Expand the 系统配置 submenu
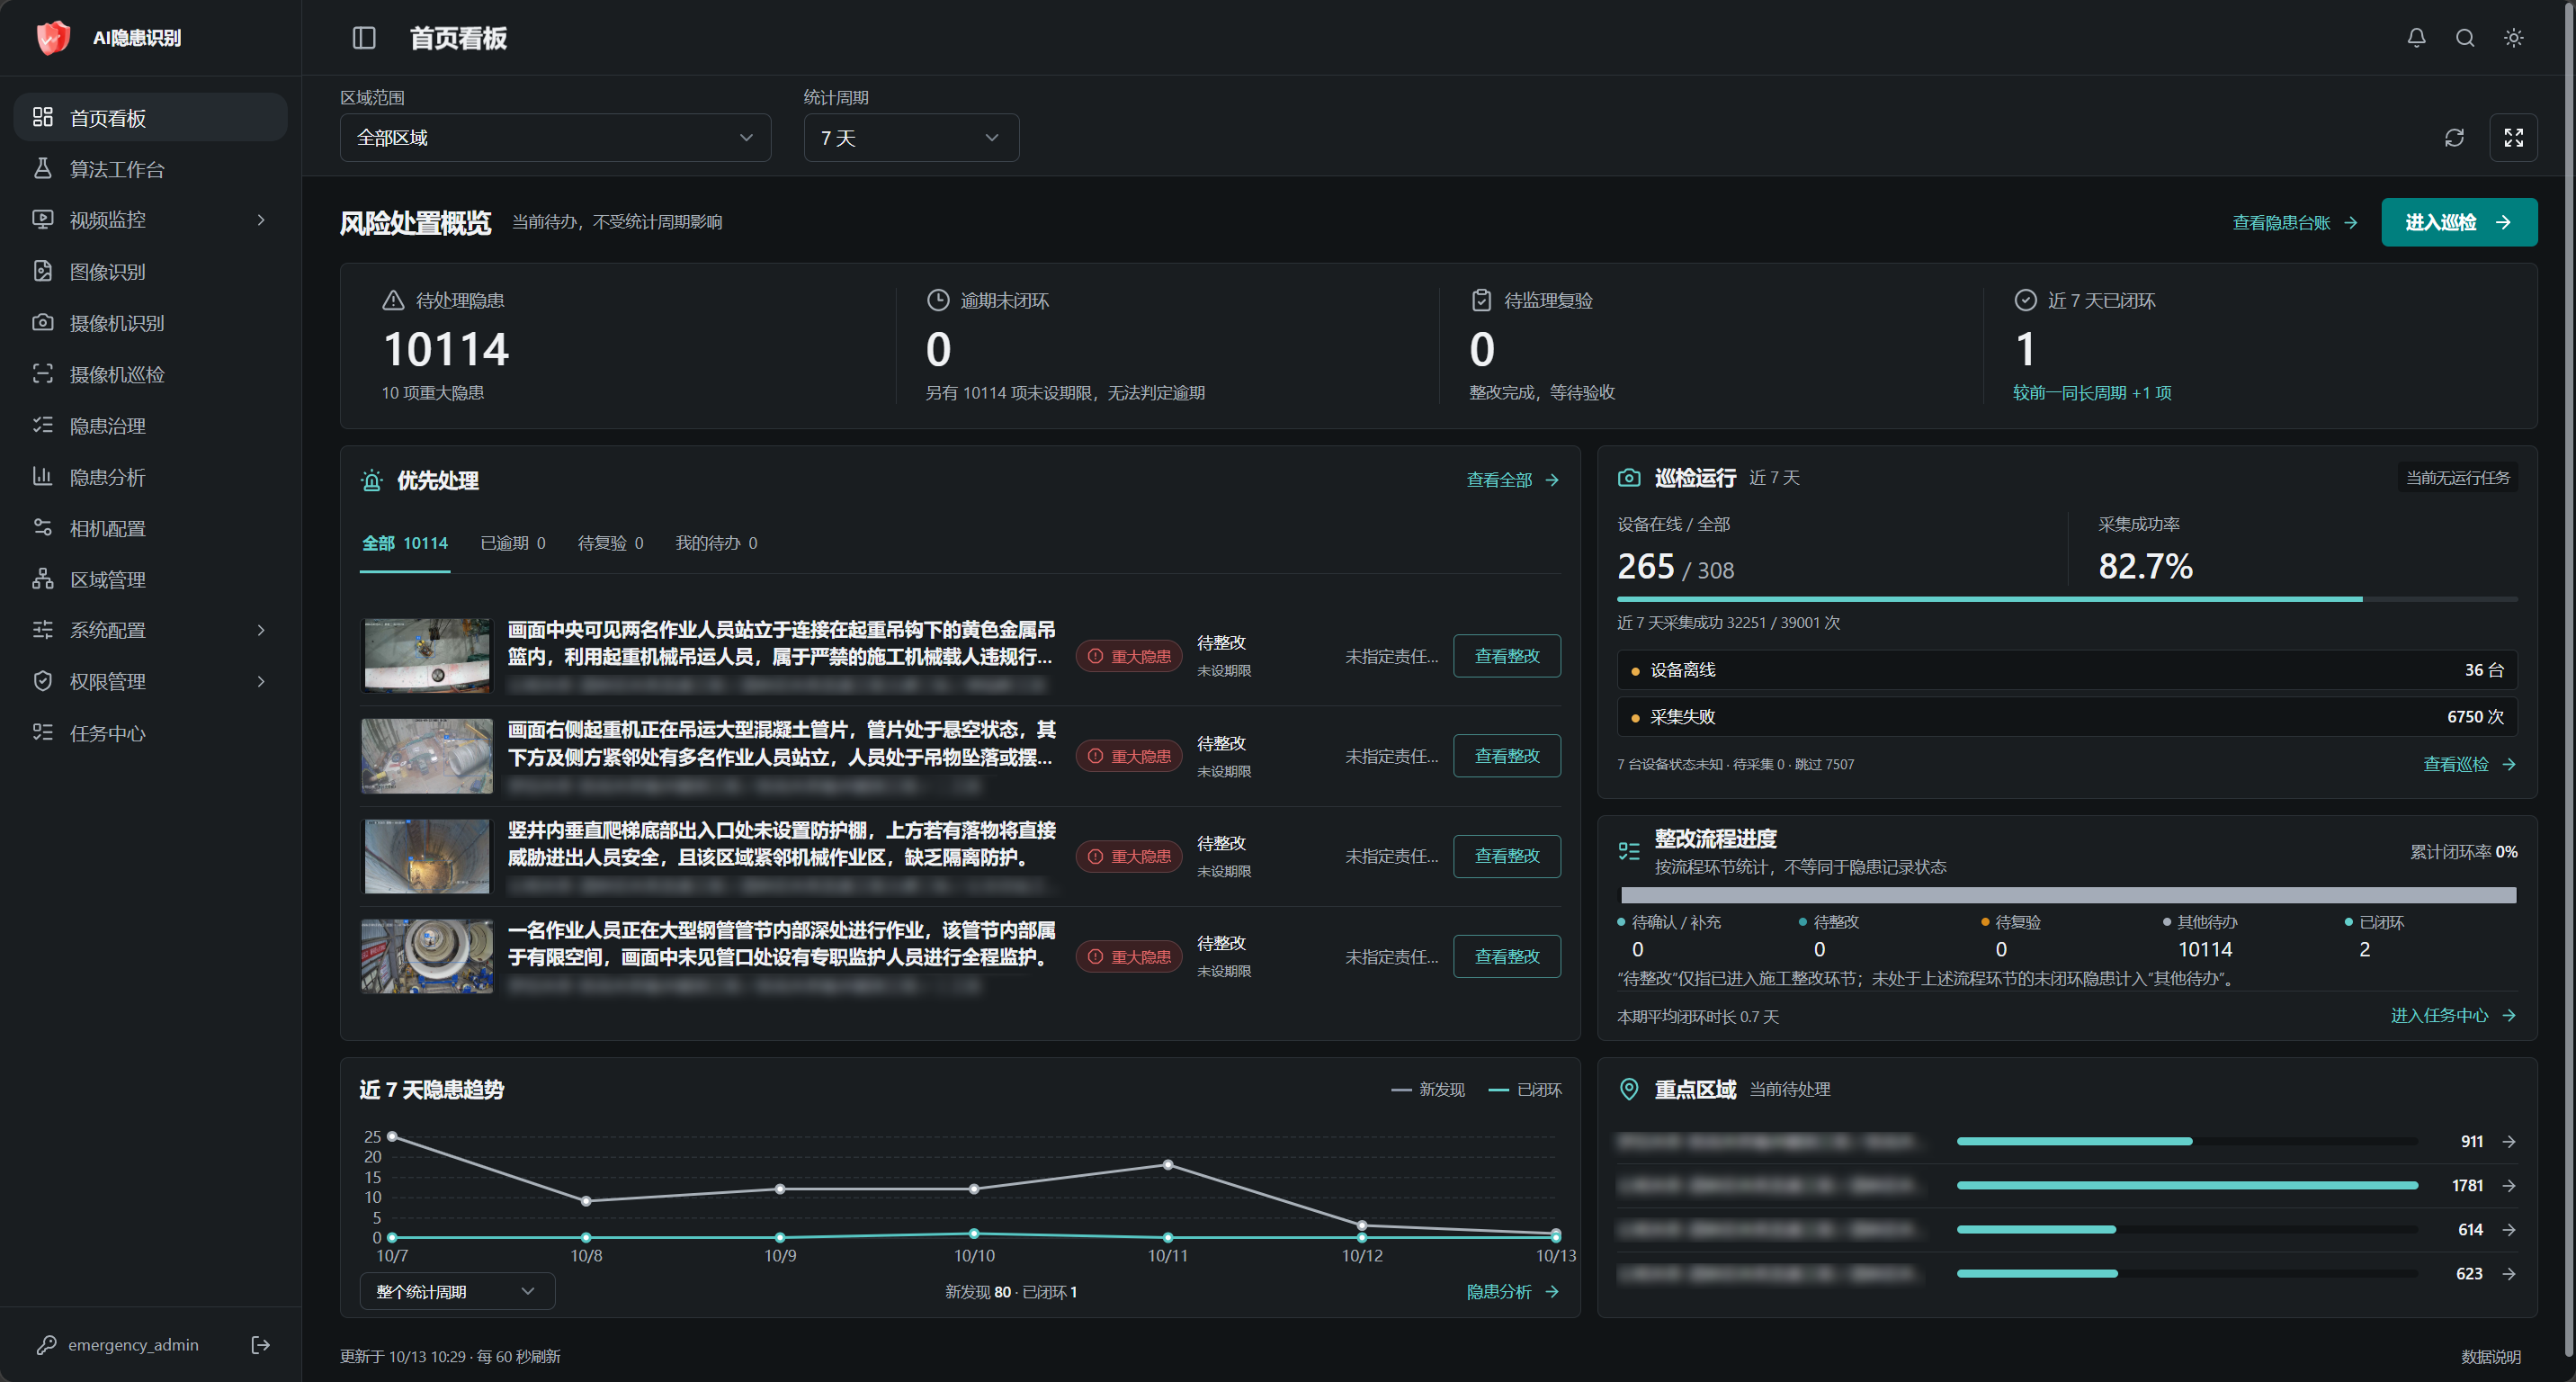Screen dimensions: 2576x1382 click(150, 630)
